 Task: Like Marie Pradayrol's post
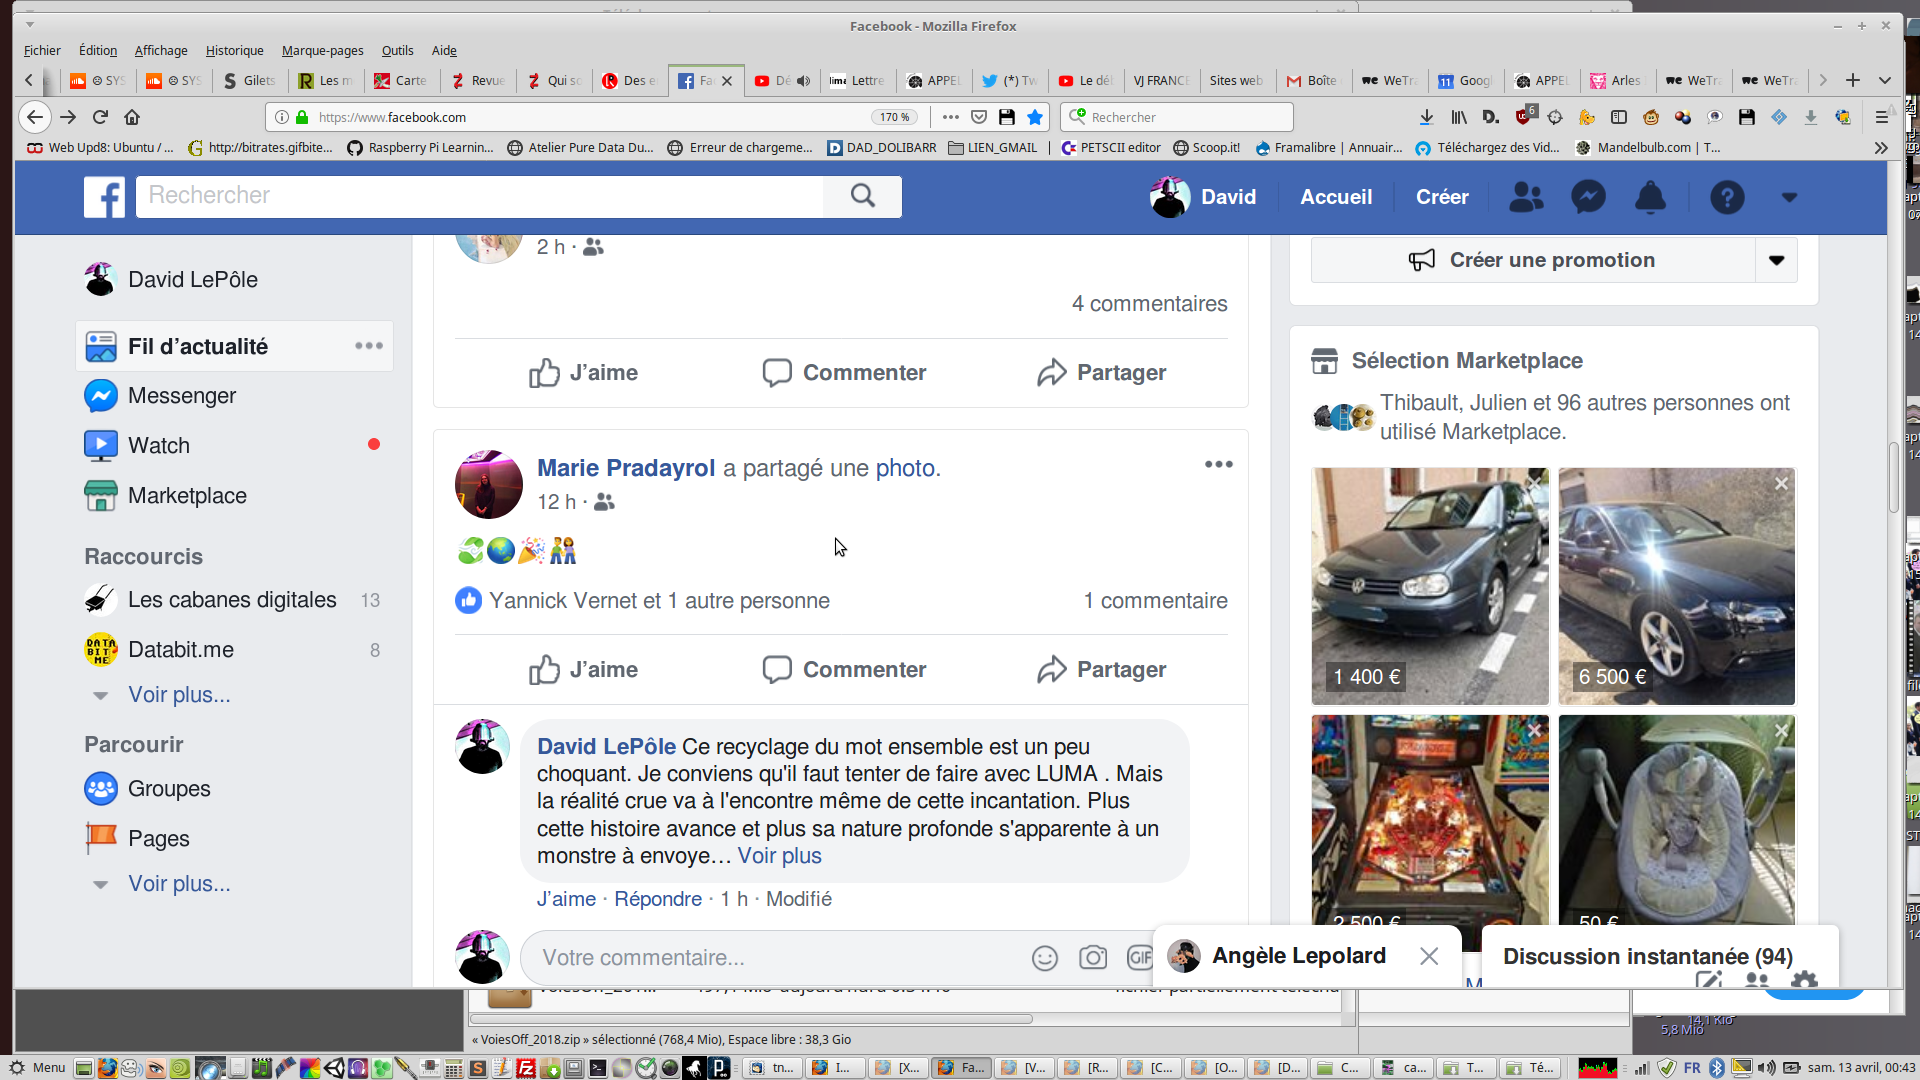tap(584, 669)
